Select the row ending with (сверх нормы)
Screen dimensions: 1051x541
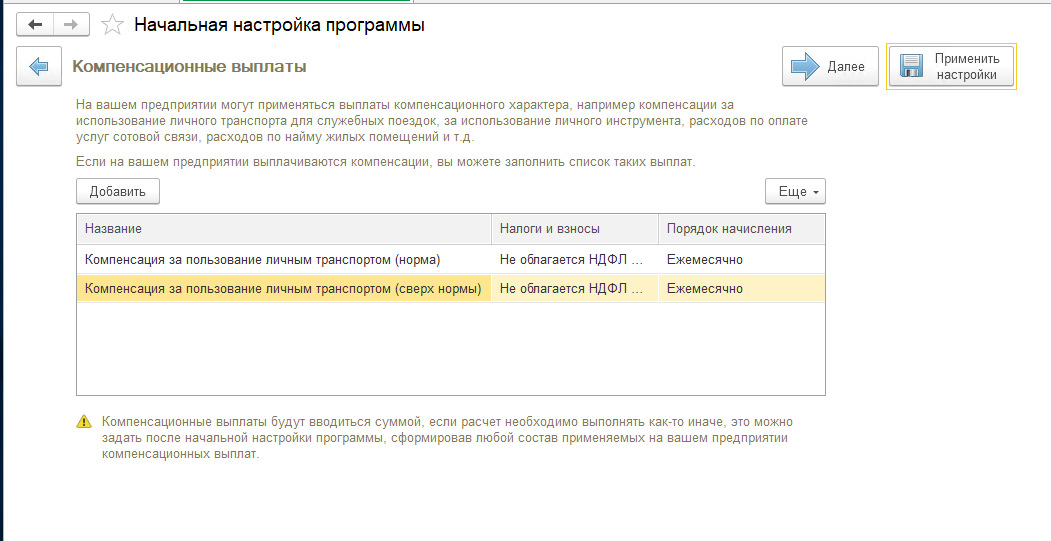pyautogui.click(x=451, y=289)
